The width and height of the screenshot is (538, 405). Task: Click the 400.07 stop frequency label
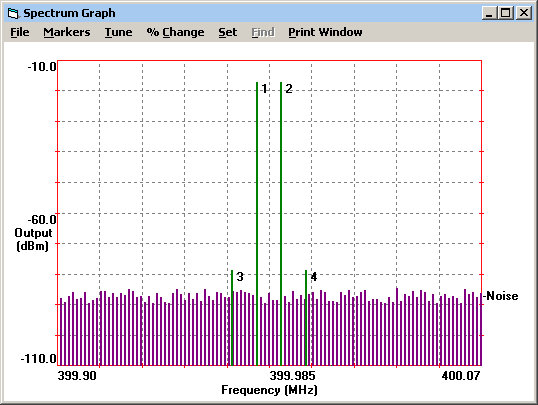click(461, 375)
